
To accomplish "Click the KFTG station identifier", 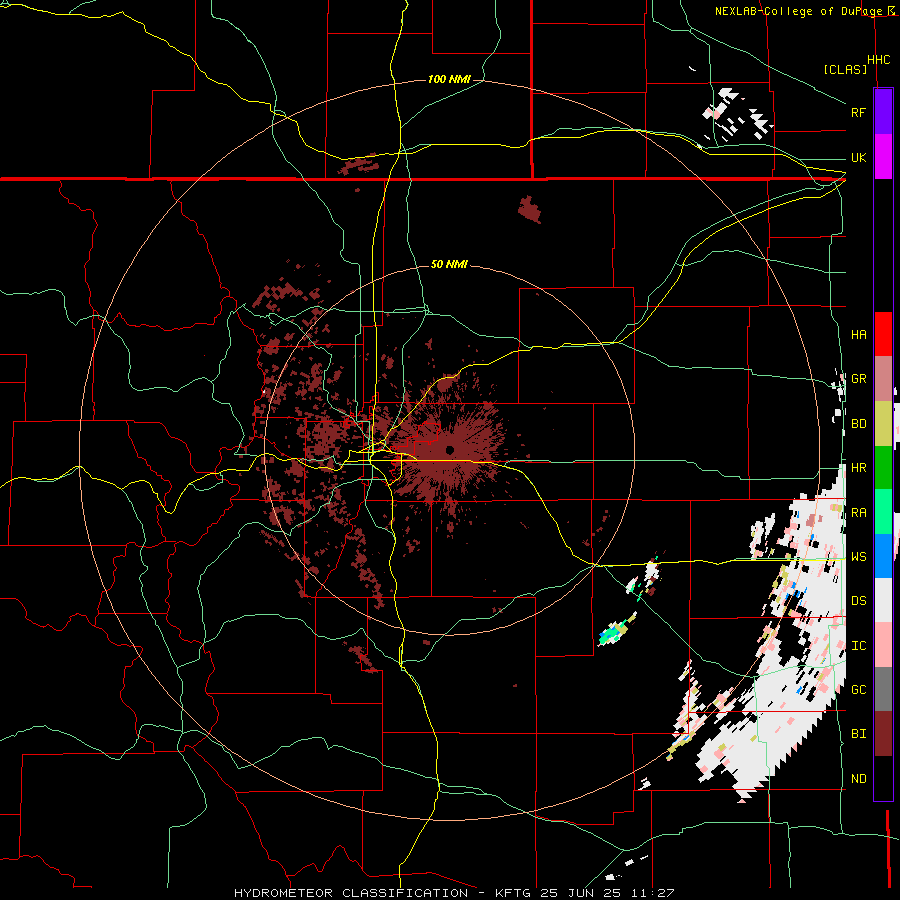I will pyautogui.click(x=510, y=893).
